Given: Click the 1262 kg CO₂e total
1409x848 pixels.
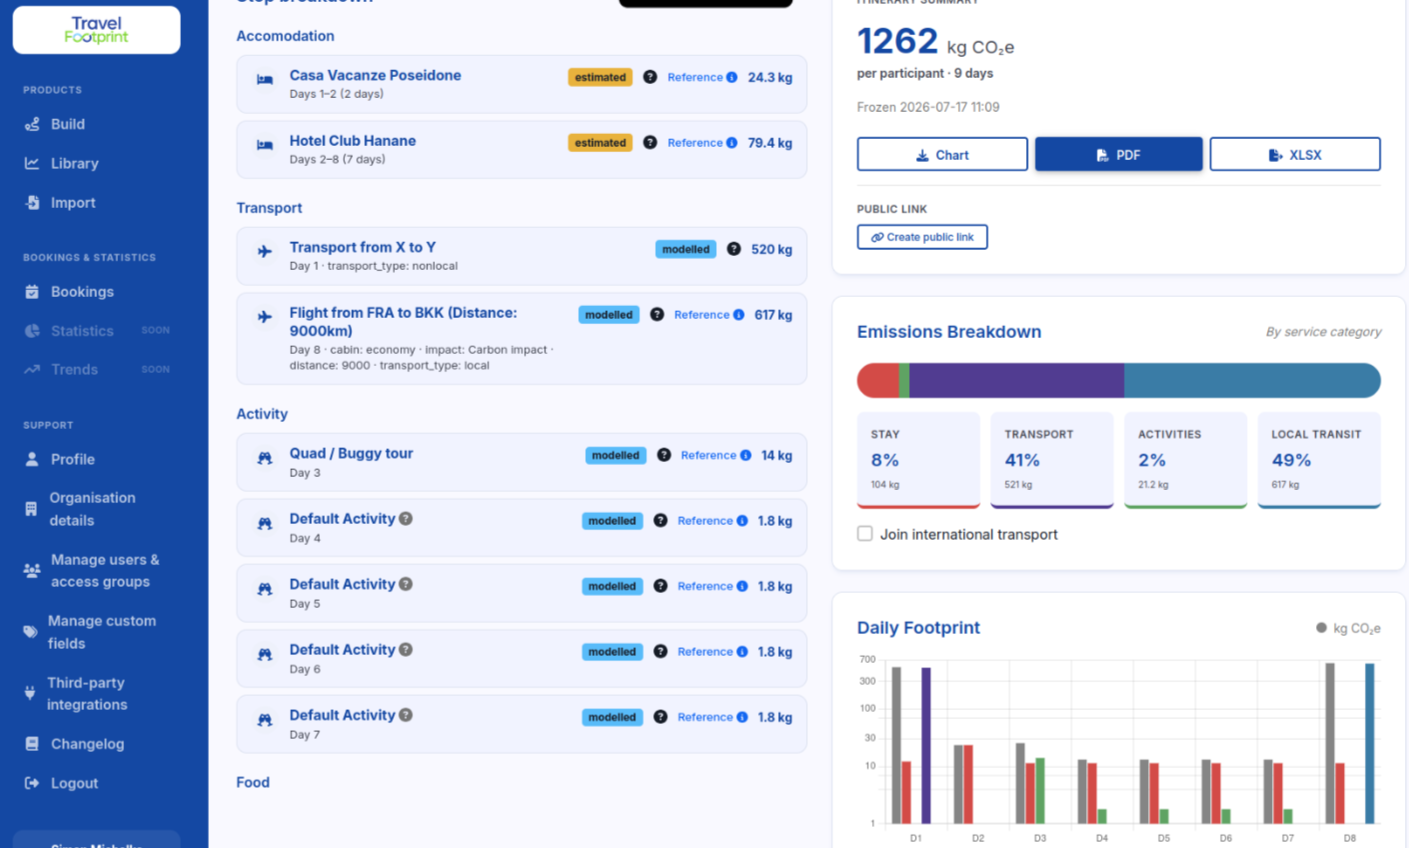Looking at the screenshot, I should coord(935,42).
